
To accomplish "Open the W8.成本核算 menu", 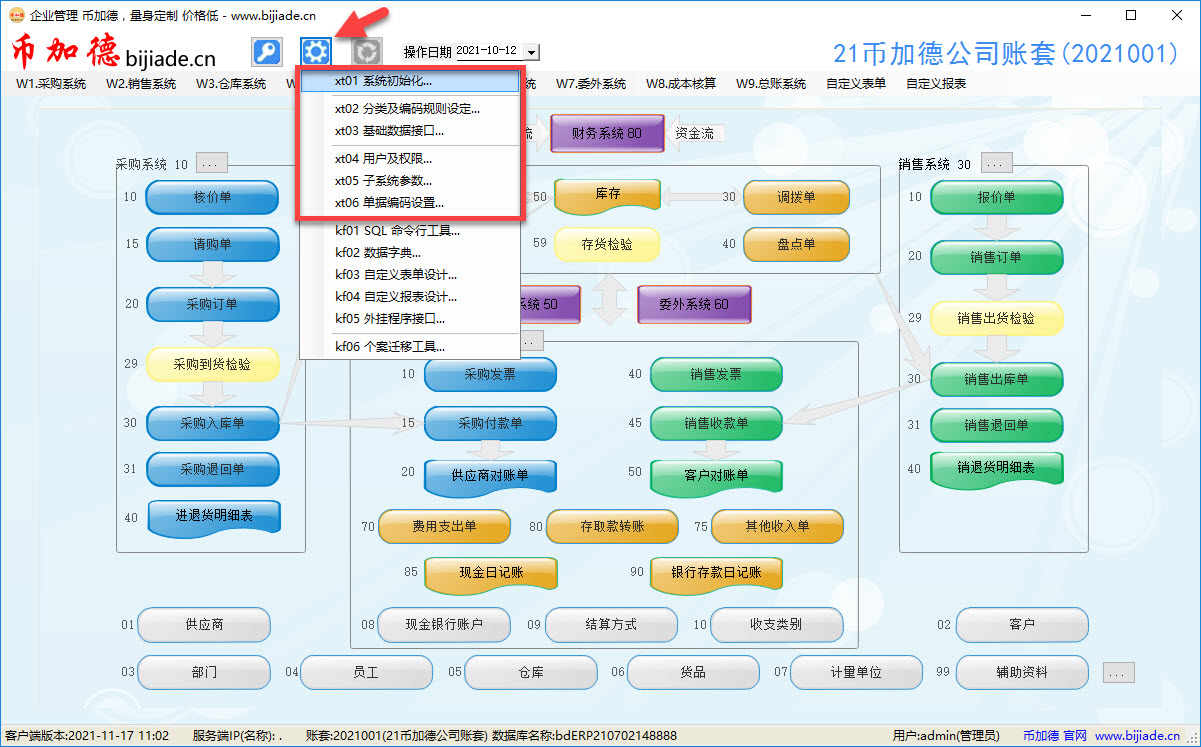I will tap(681, 84).
